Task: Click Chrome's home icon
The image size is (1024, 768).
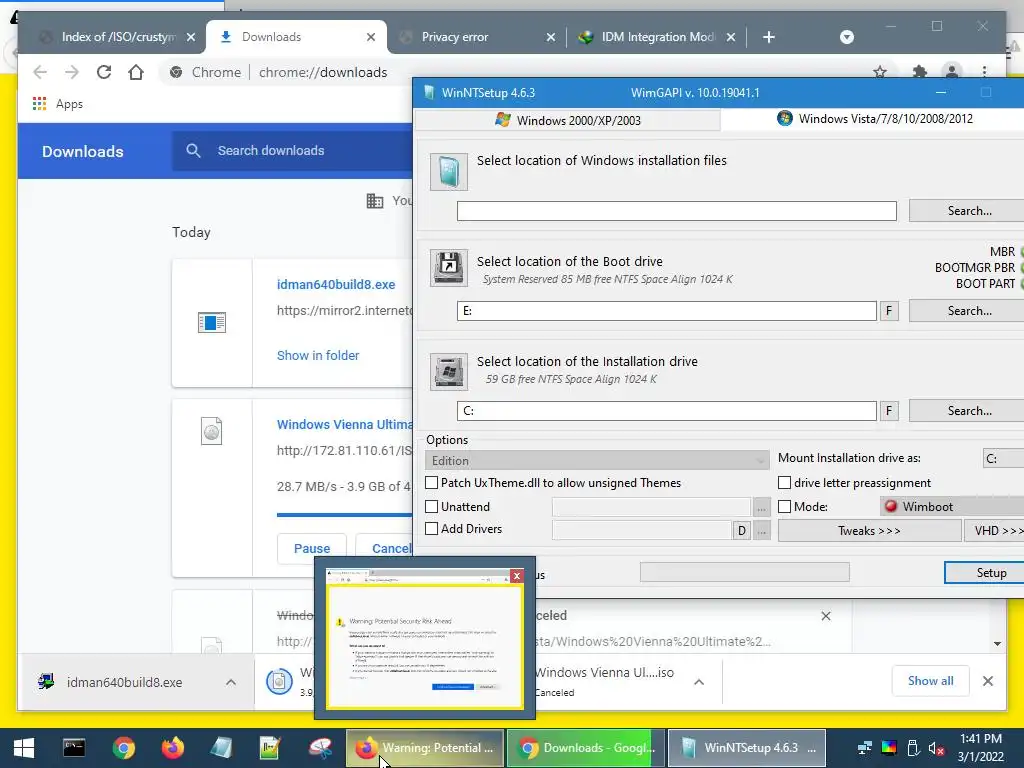Action: pyautogui.click(x=136, y=72)
